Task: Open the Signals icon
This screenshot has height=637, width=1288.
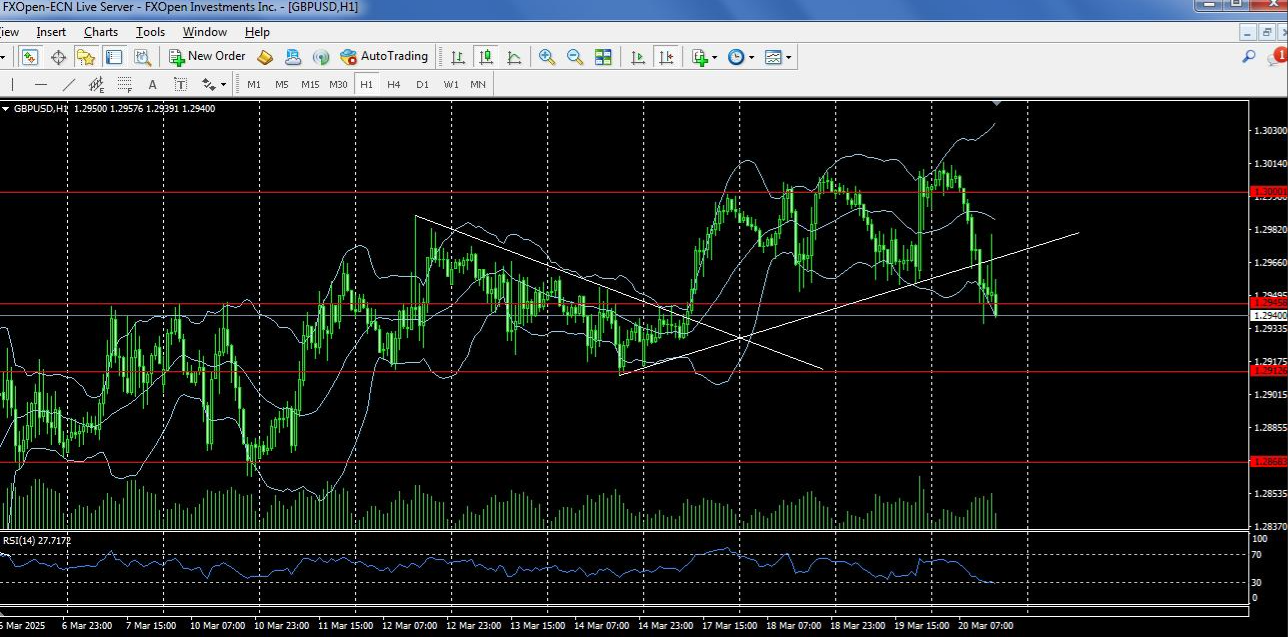Action: (x=321, y=57)
